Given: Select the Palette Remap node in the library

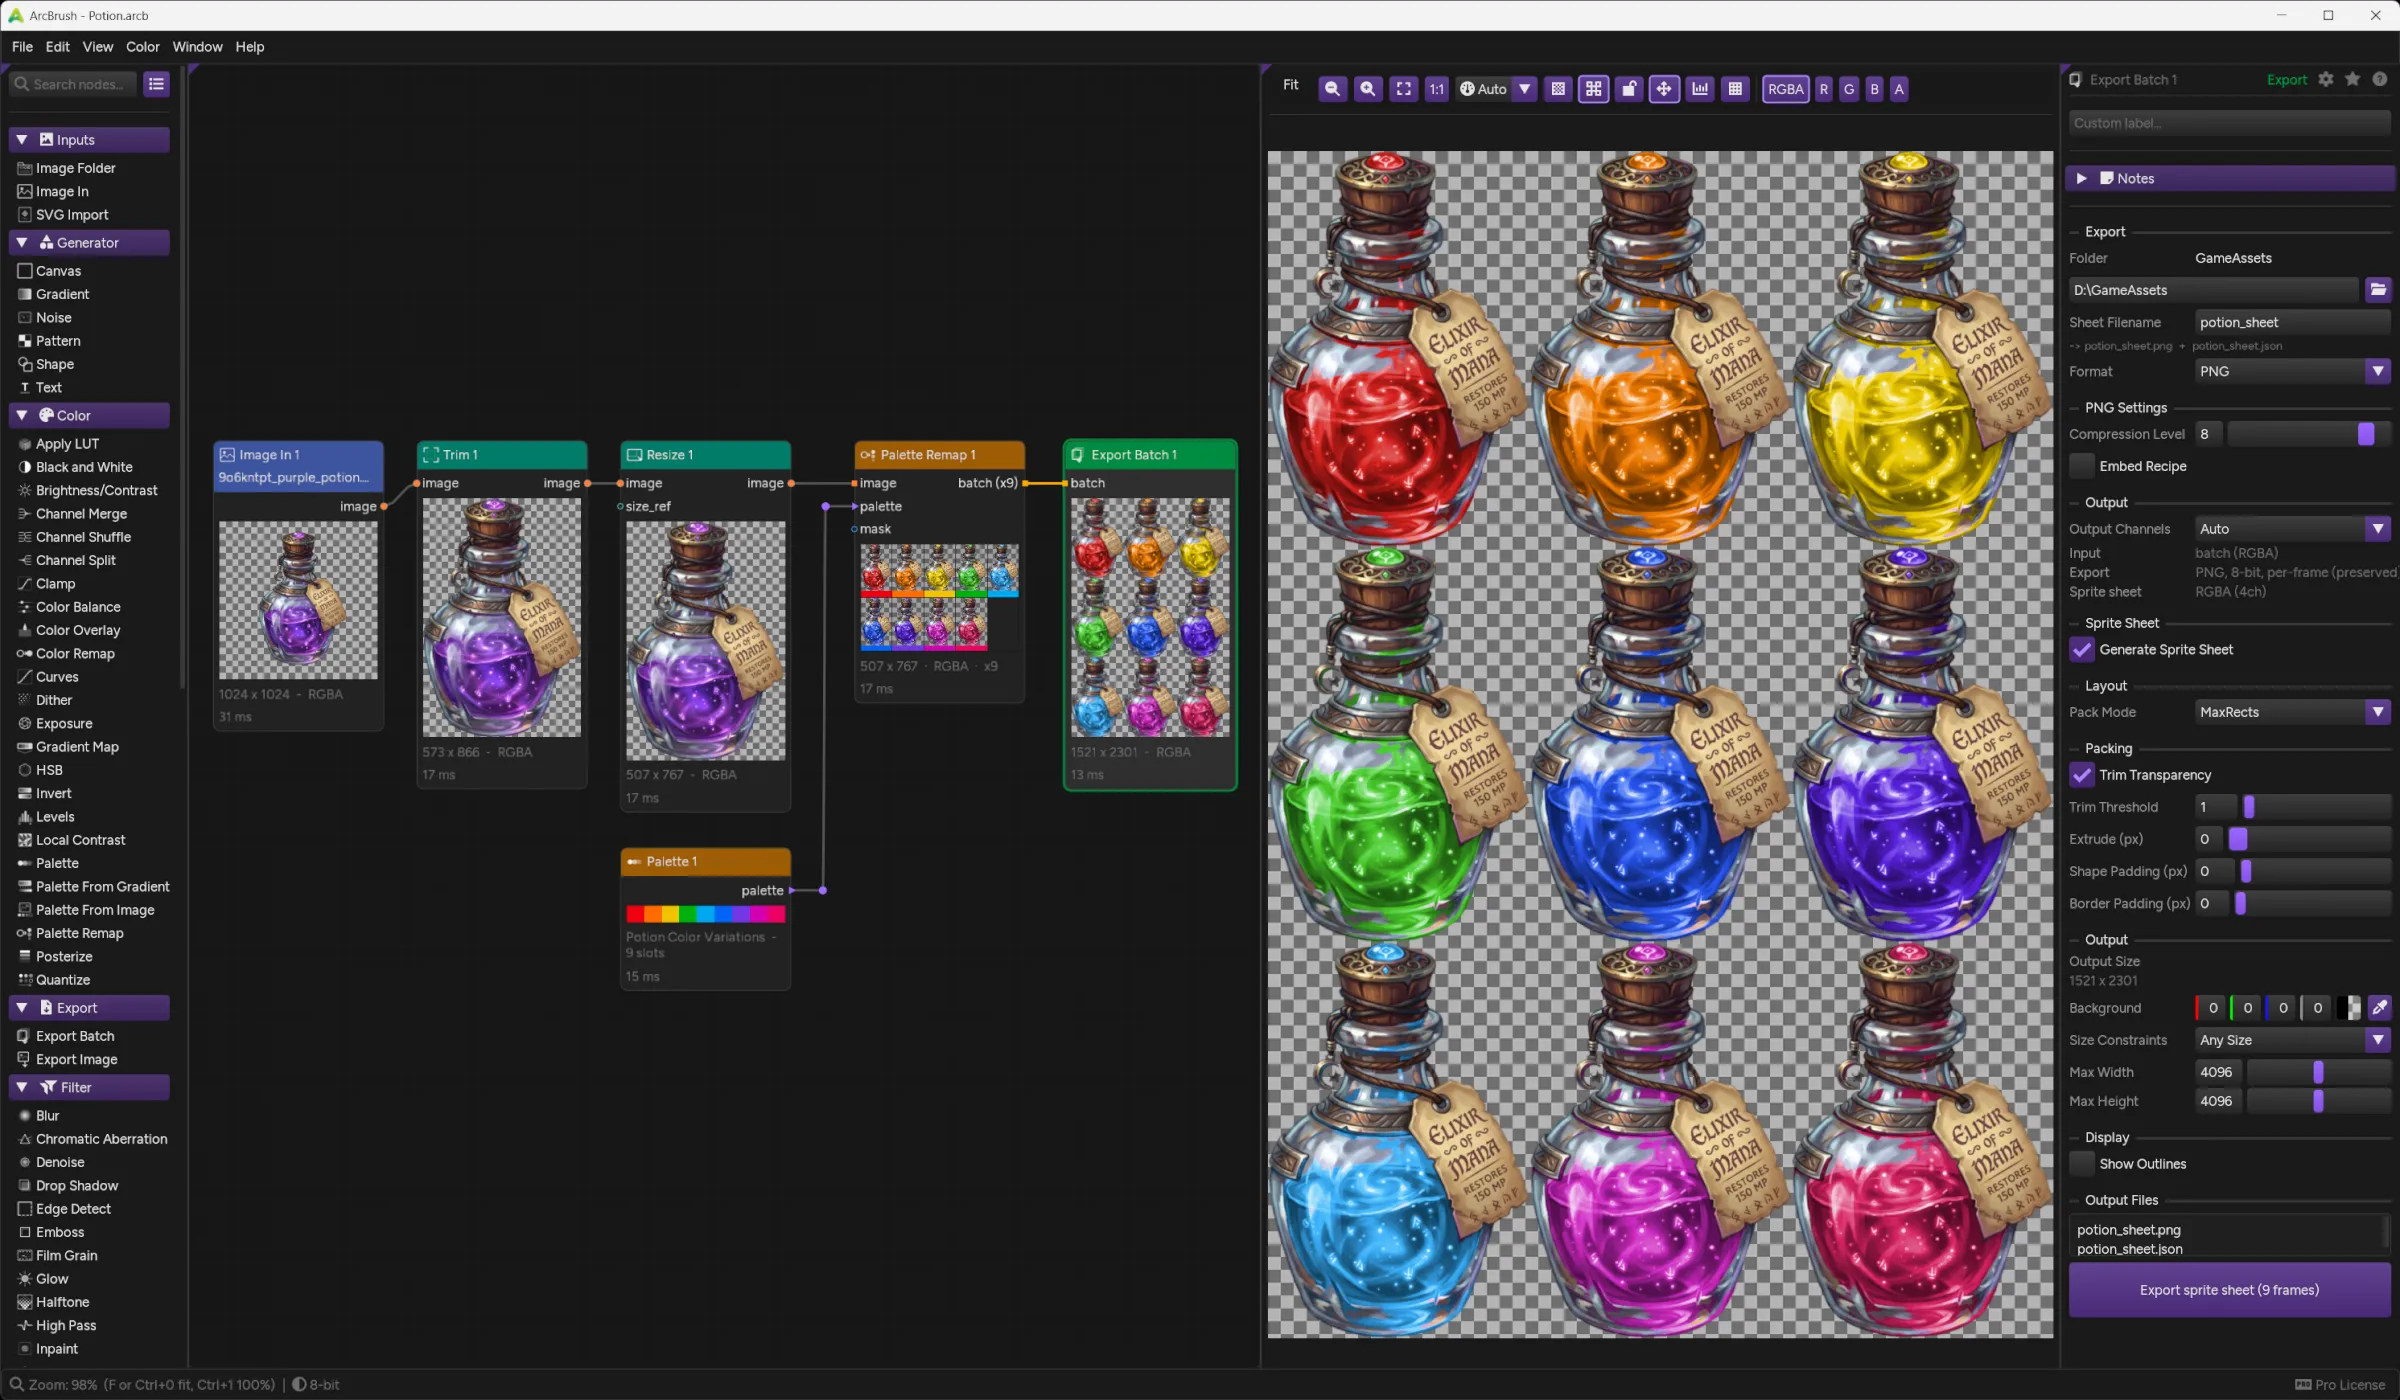Looking at the screenshot, I should pos(79,933).
